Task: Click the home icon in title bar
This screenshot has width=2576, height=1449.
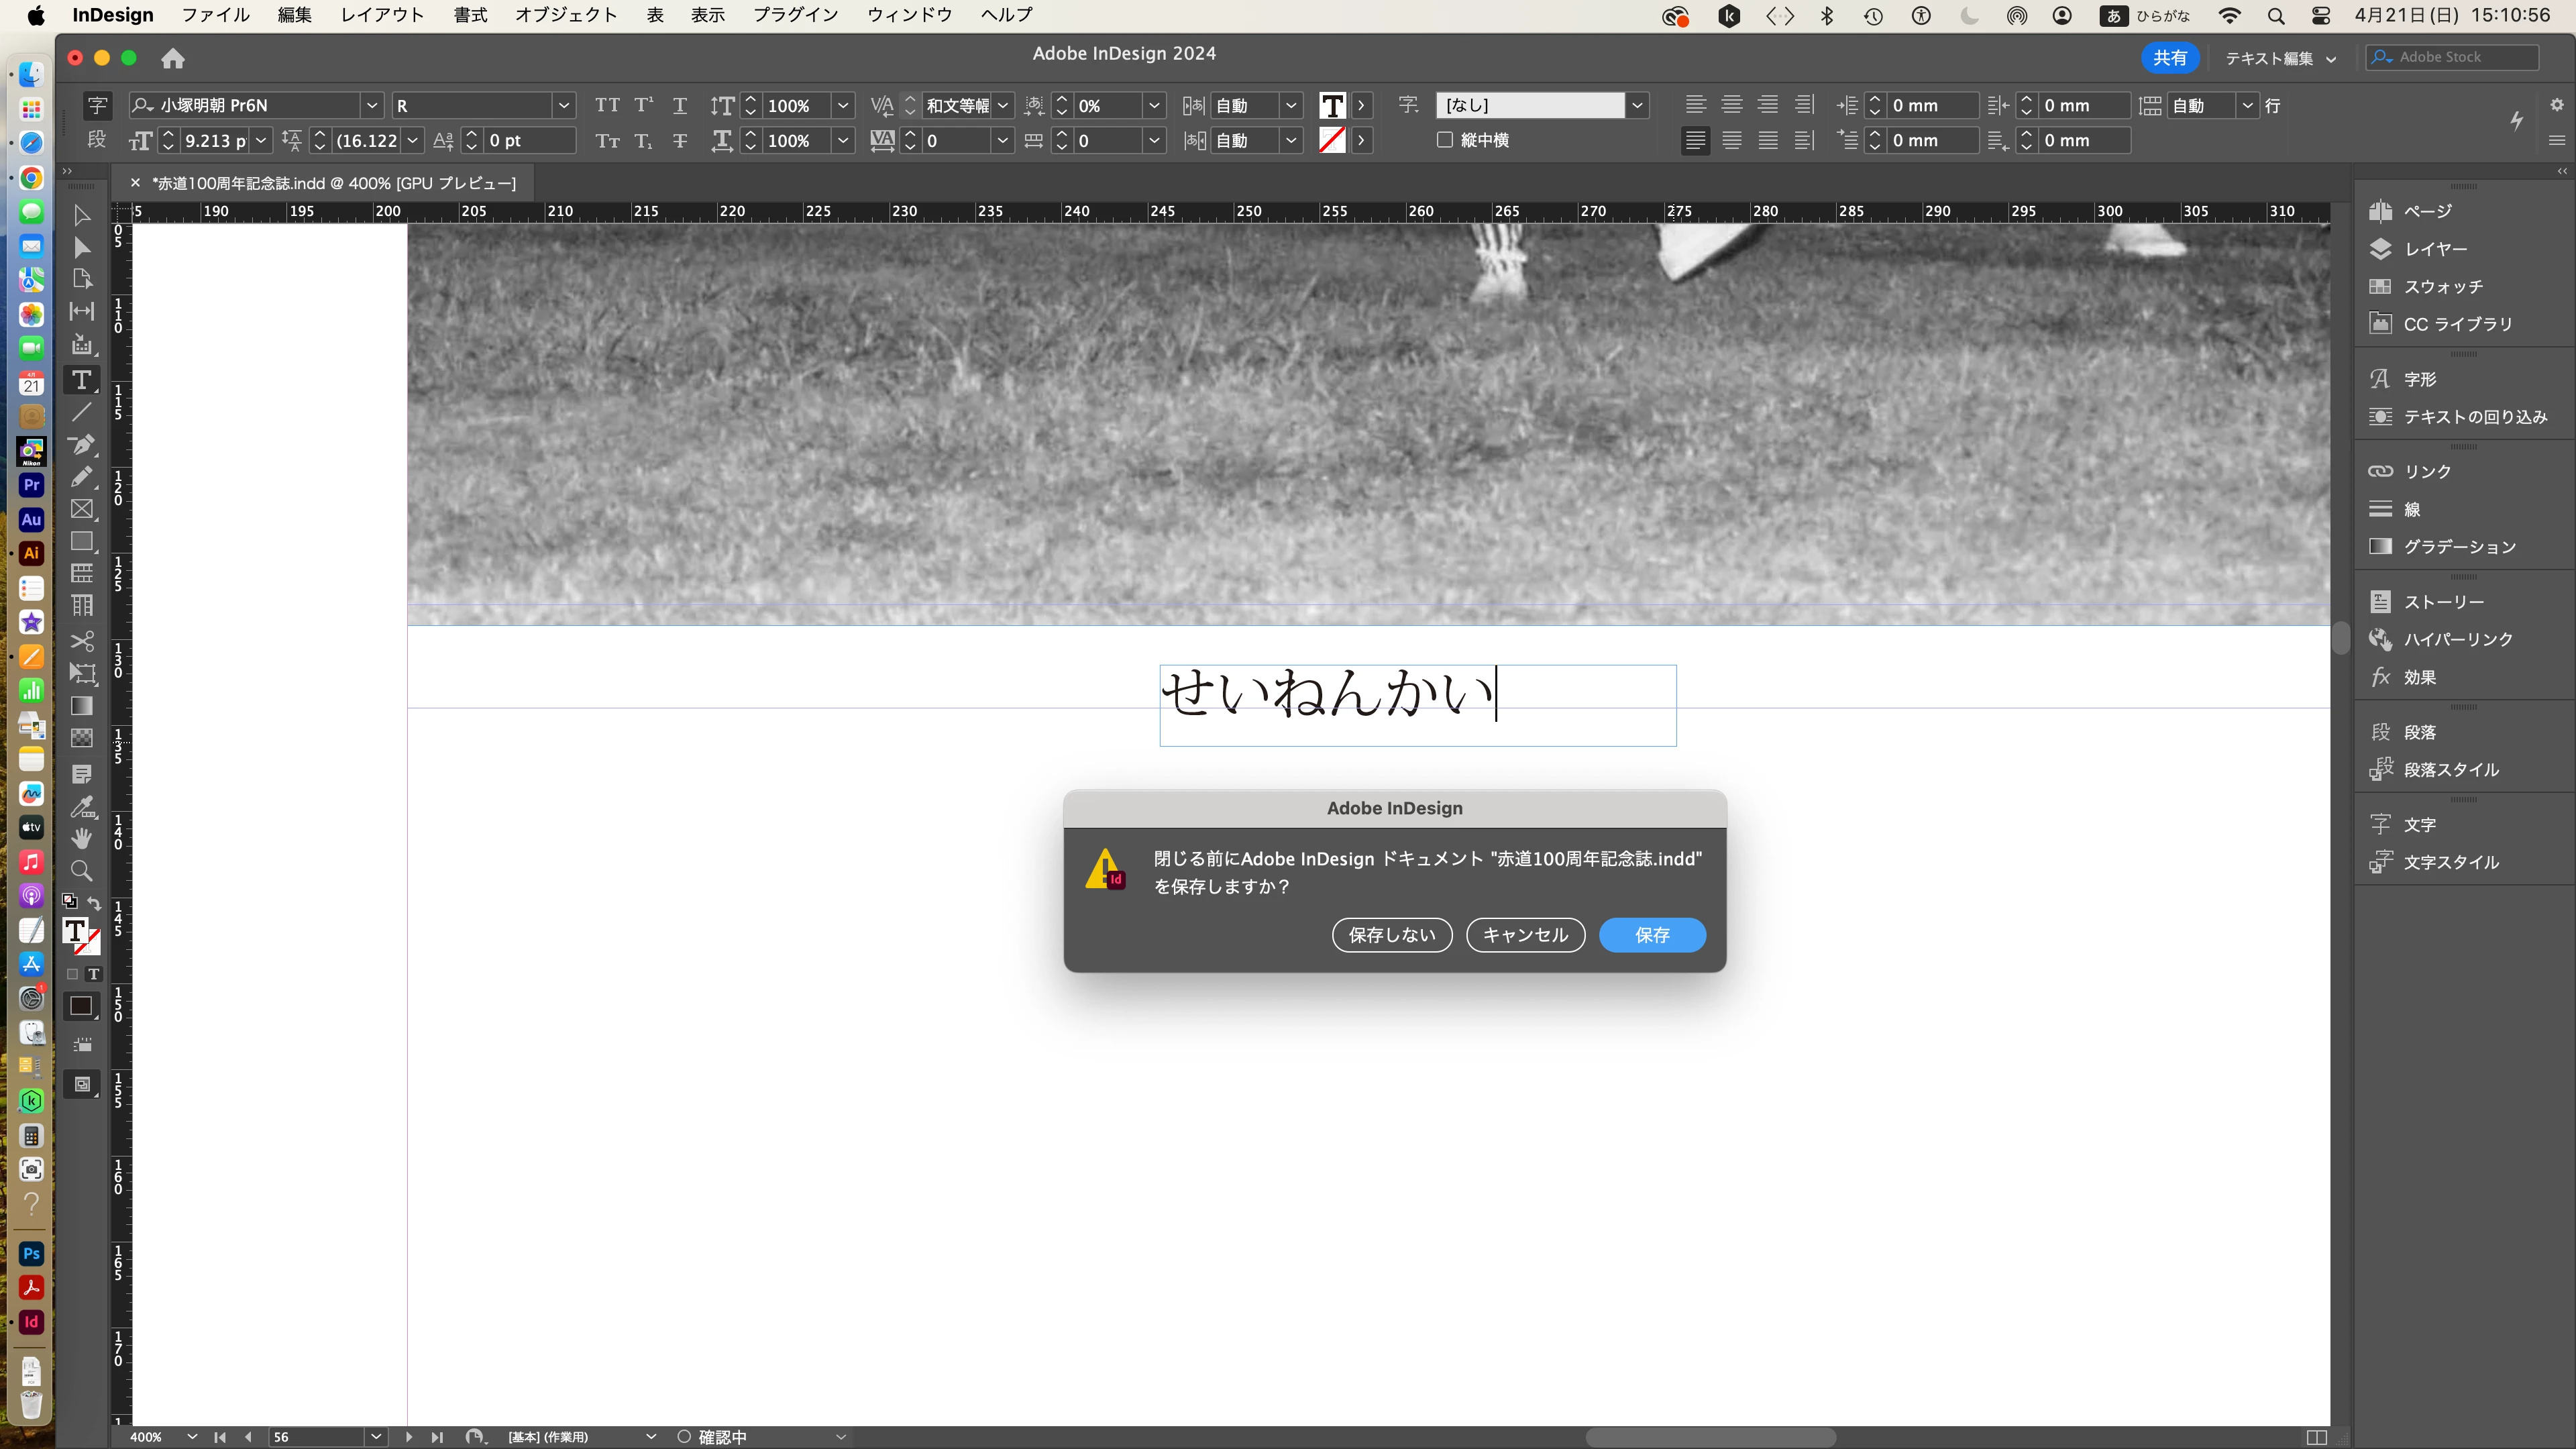Action: click(x=173, y=58)
